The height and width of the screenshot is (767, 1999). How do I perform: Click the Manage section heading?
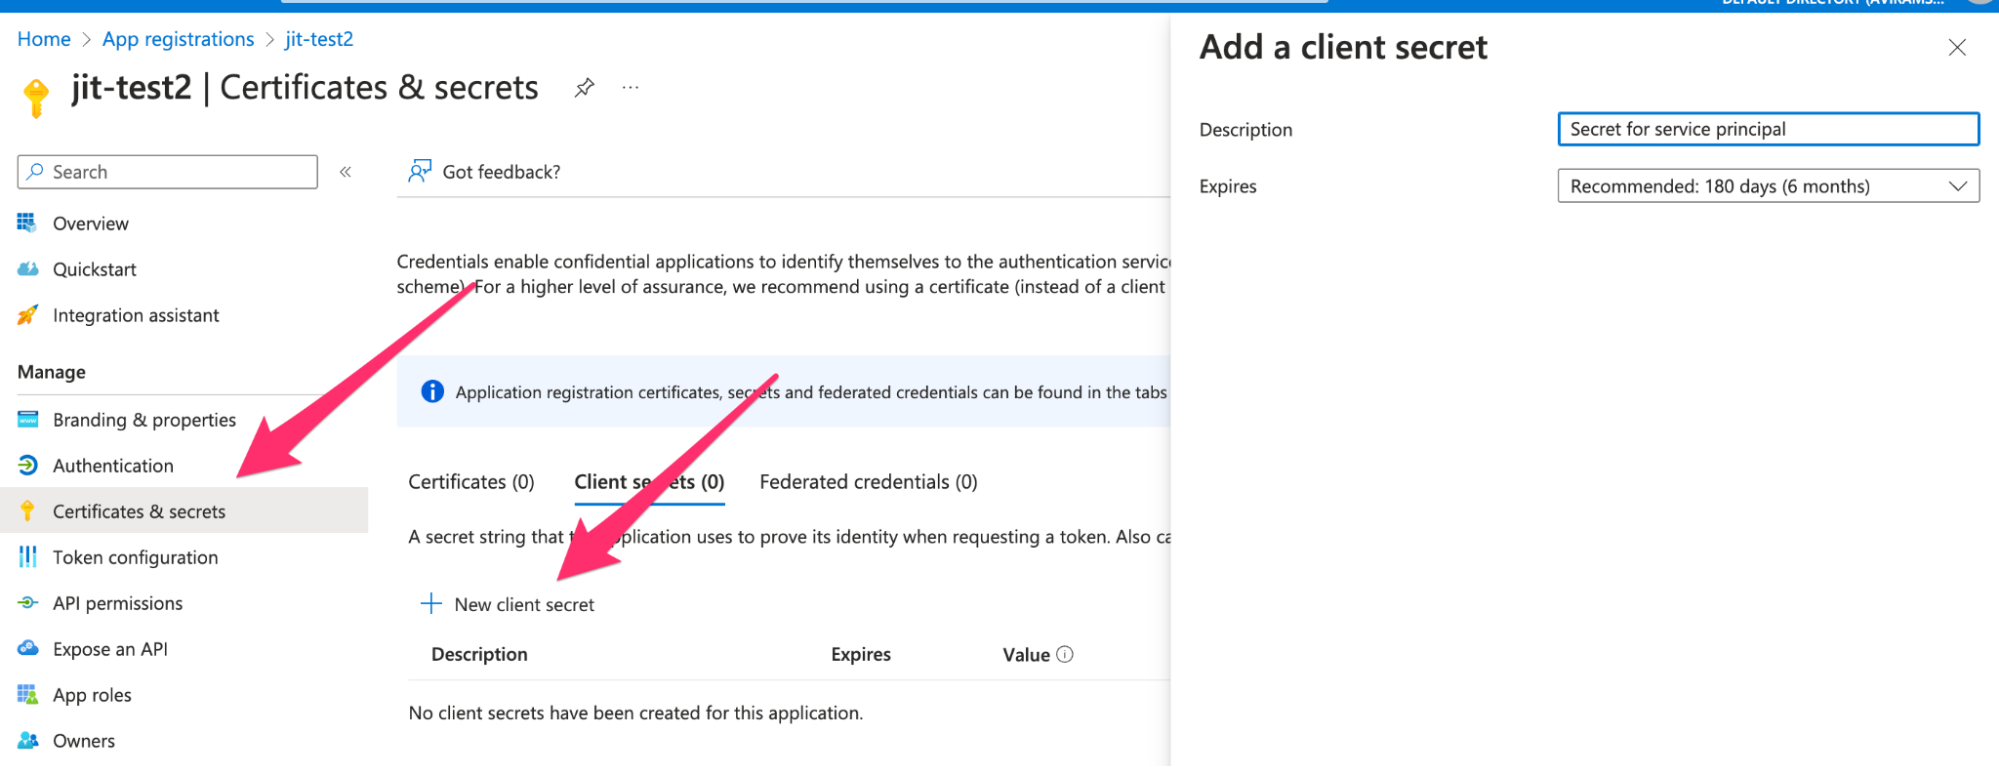(x=51, y=372)
